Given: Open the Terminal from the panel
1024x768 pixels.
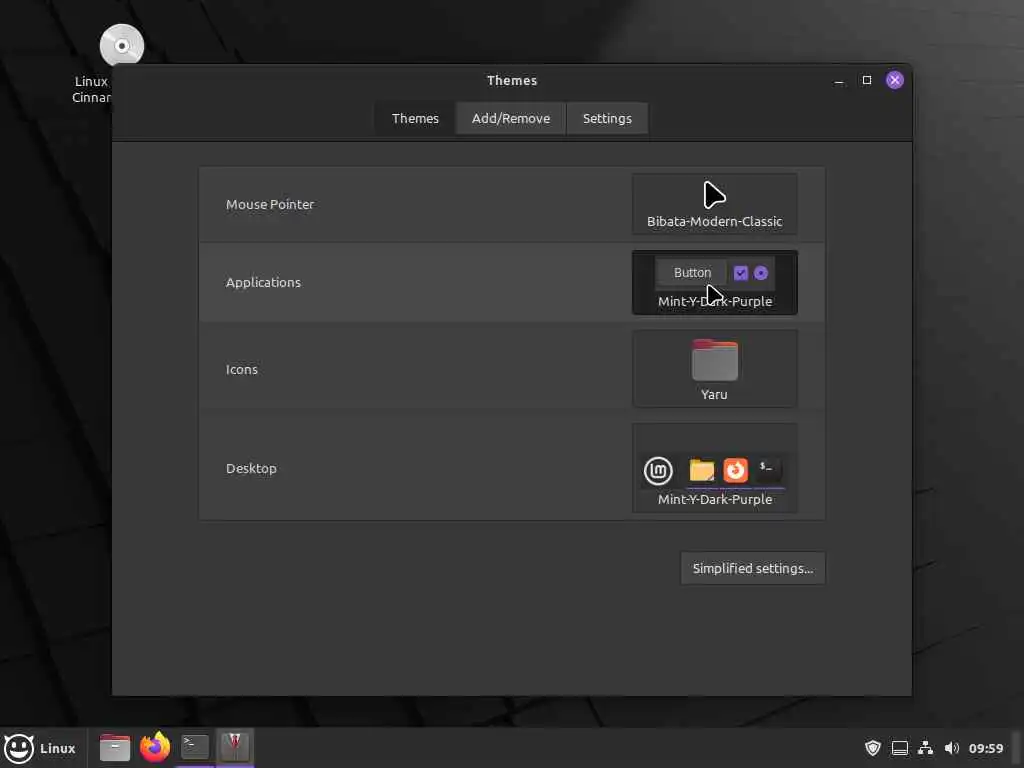Looking at the screenshot, I should pyautogui.click(x=195, y=747).
